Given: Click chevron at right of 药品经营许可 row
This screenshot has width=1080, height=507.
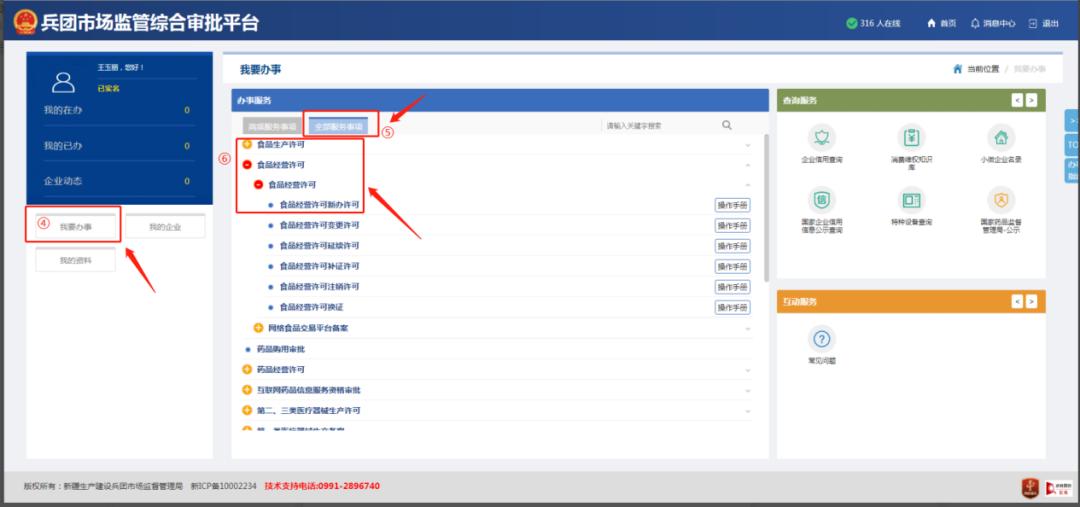Looking at the screenshot, I should [x=748, y=371].
